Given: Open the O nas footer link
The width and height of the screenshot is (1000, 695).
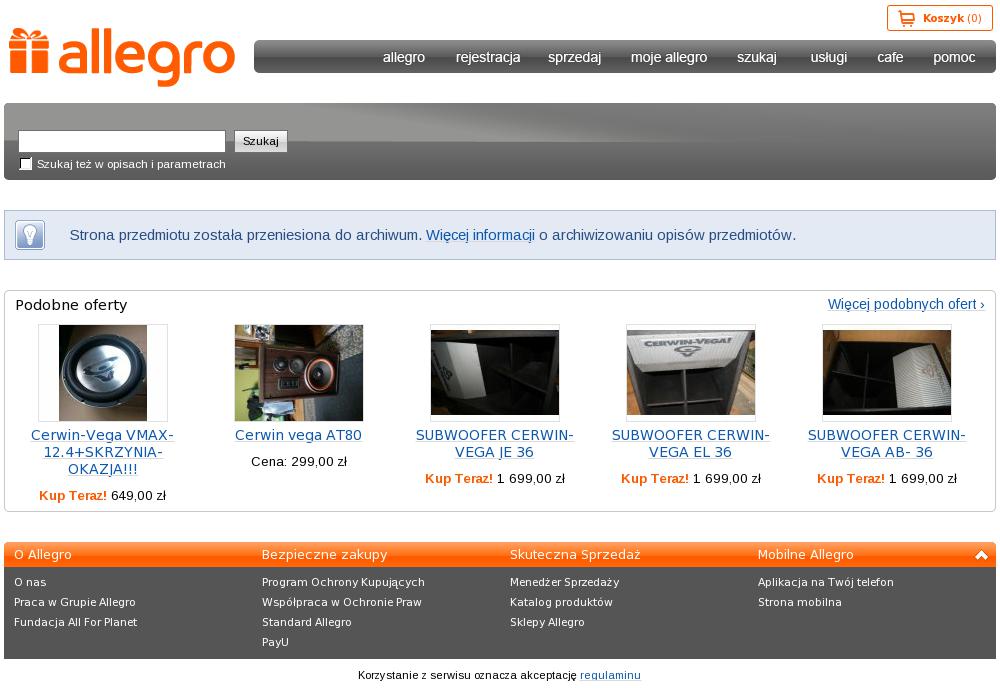Looking at the screenshot, I should 30,582.
